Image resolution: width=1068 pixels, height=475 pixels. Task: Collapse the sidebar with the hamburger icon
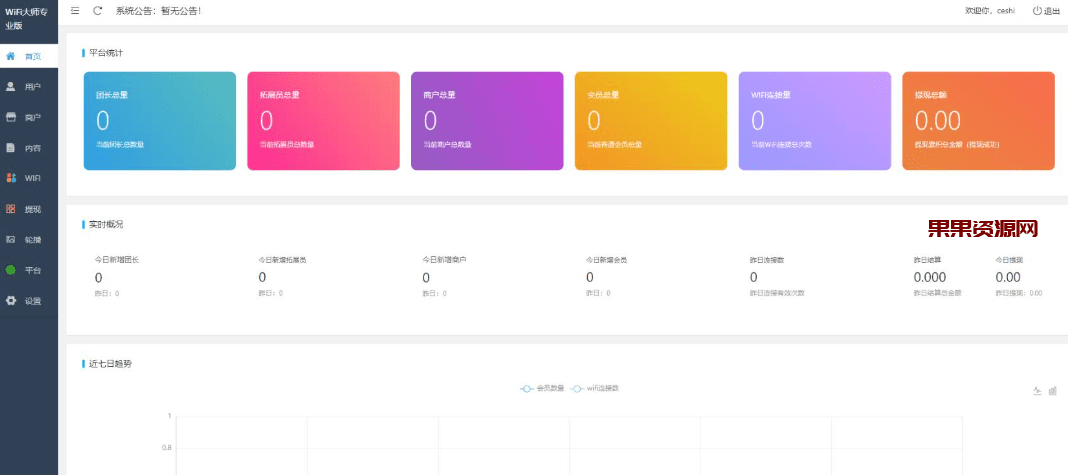(x=75, y=11)
